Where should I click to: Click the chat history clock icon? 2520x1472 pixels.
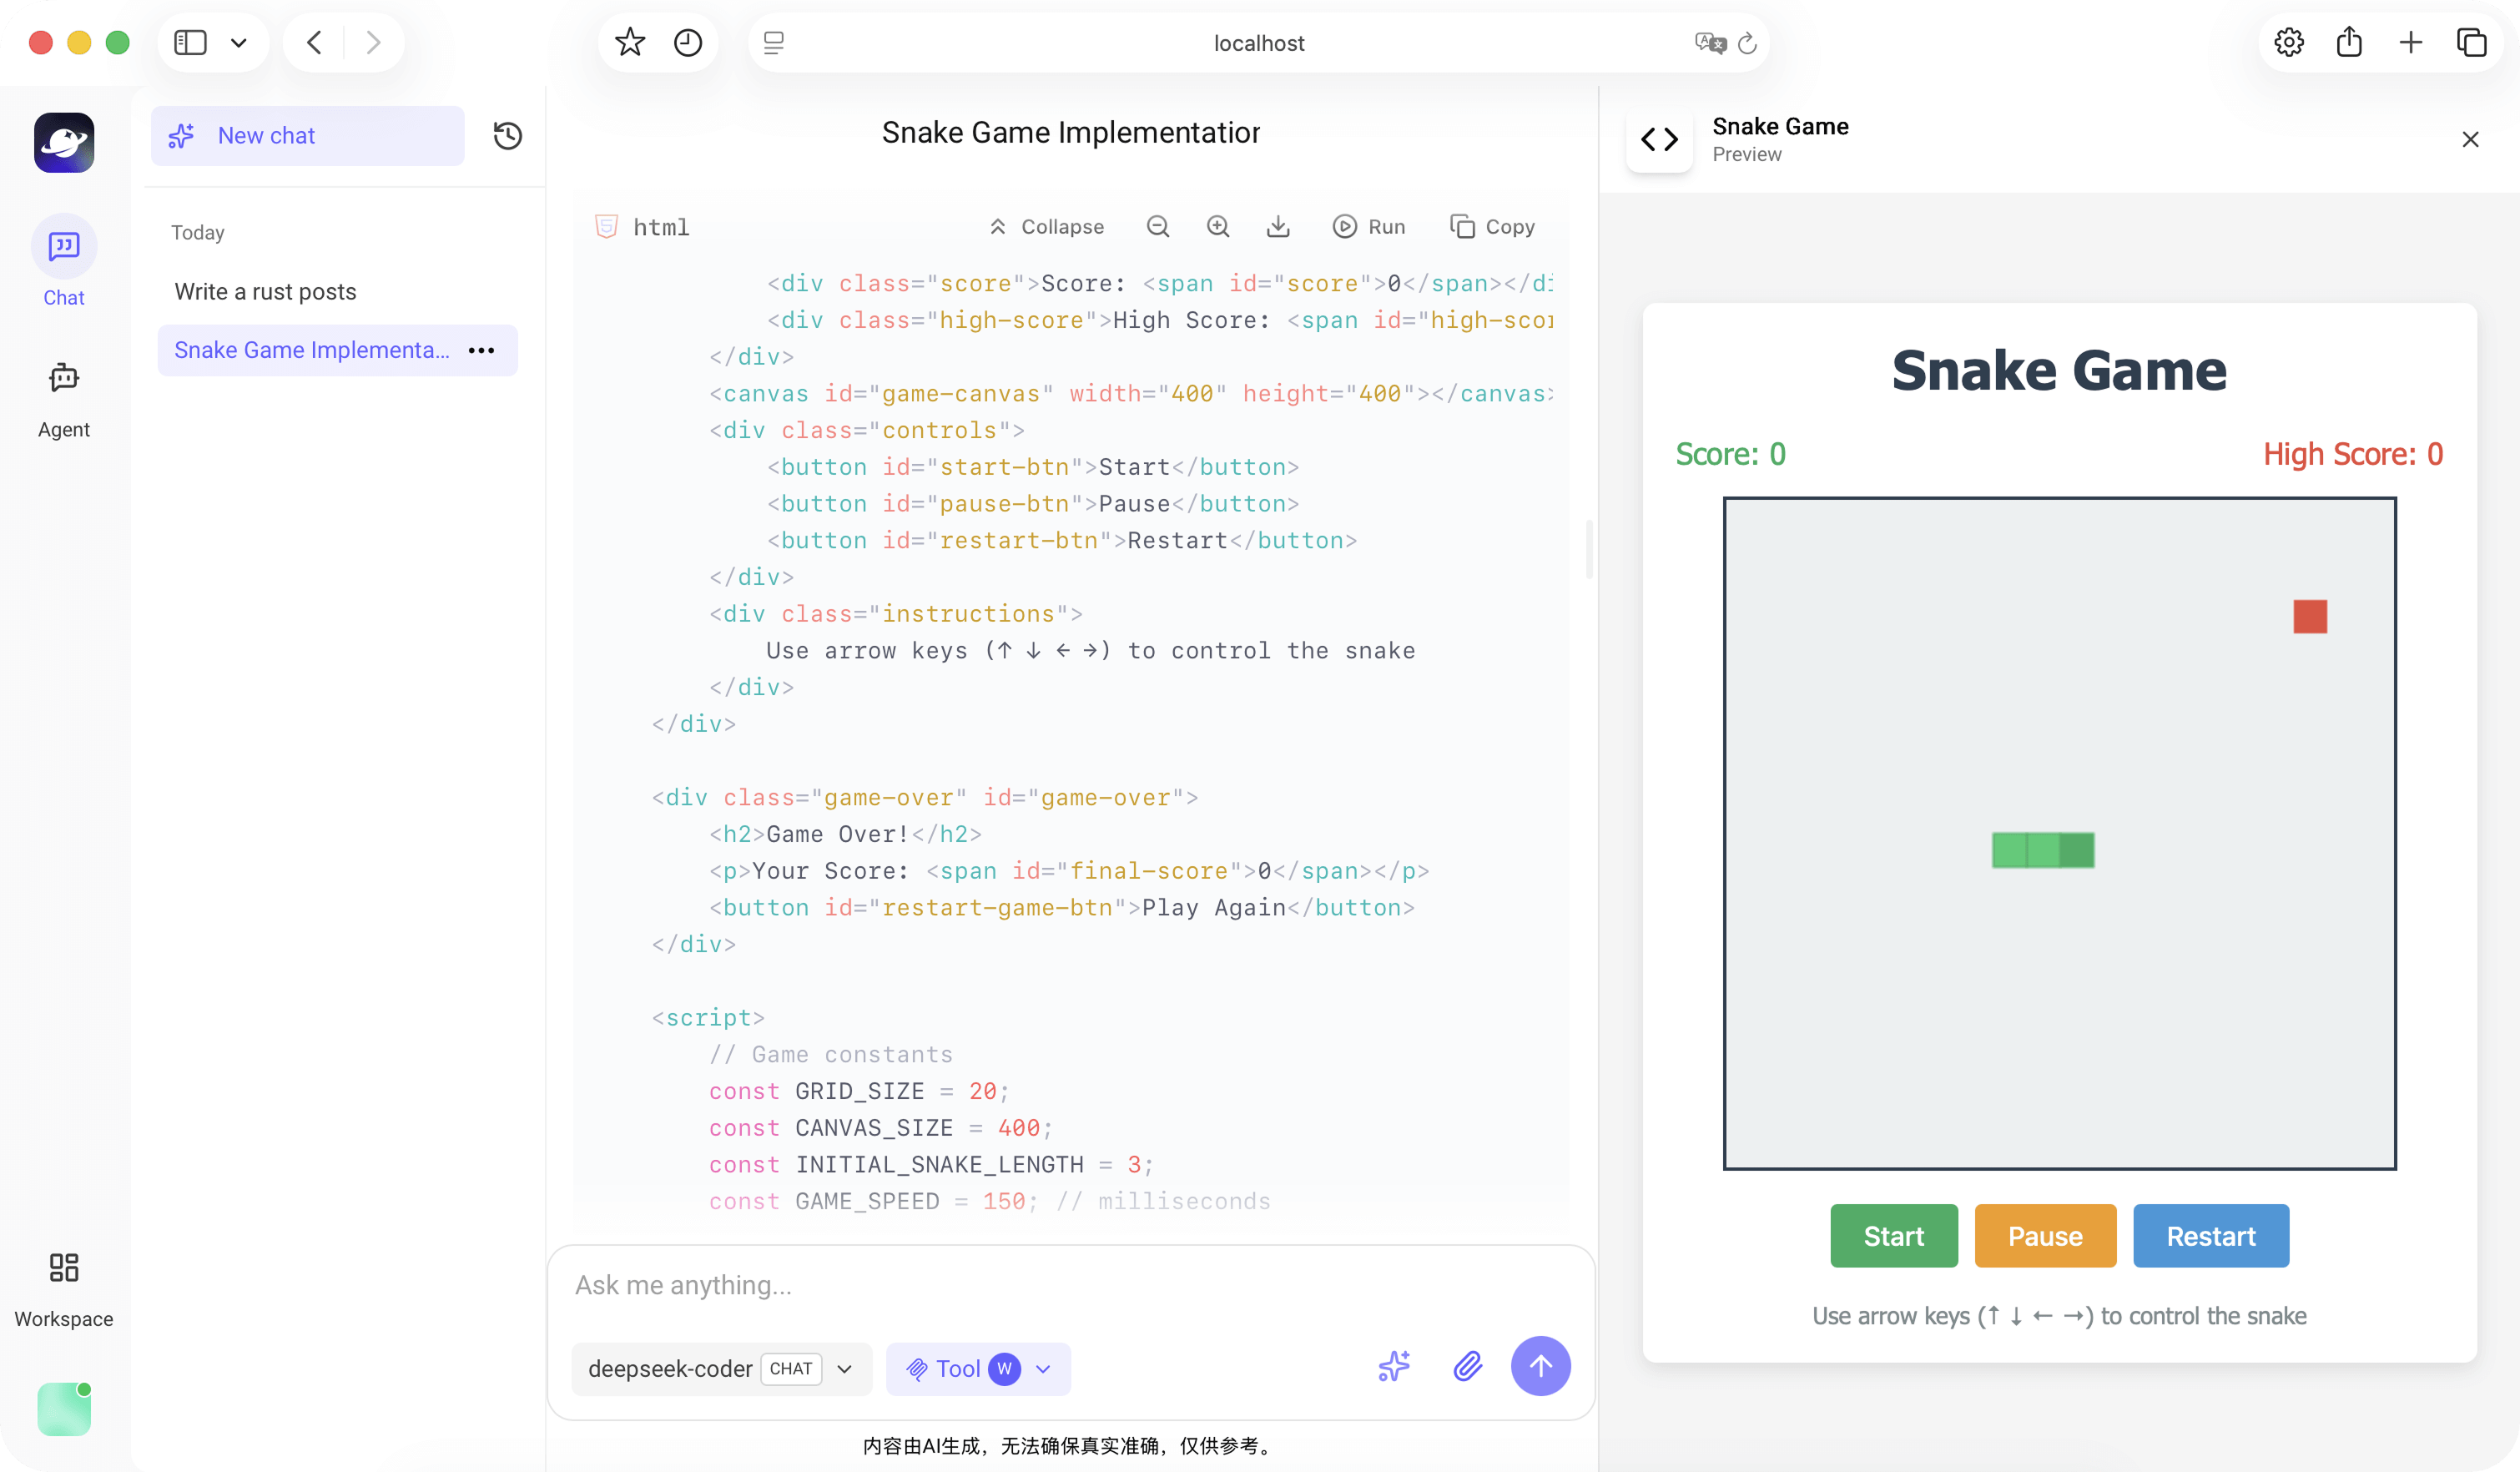[508, 136]
